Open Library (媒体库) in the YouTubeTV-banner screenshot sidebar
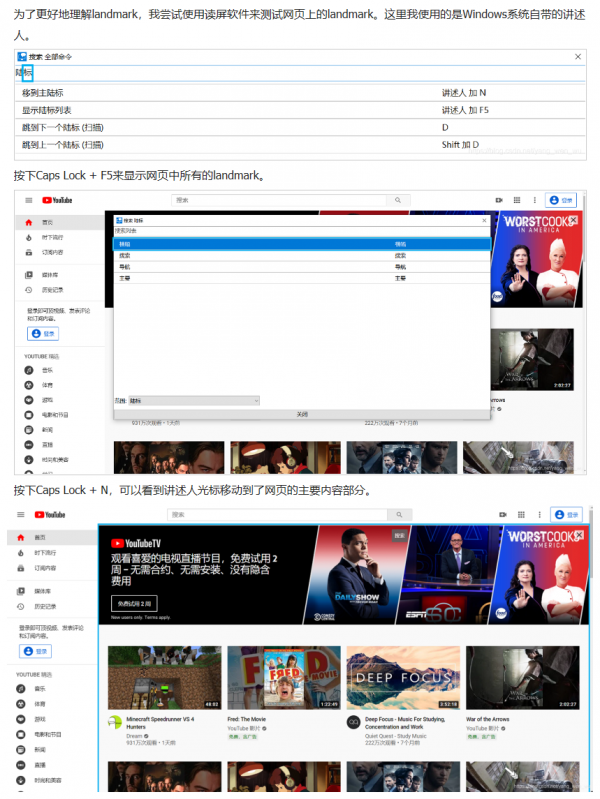This screenshot has width=600, height=799. 52,591
